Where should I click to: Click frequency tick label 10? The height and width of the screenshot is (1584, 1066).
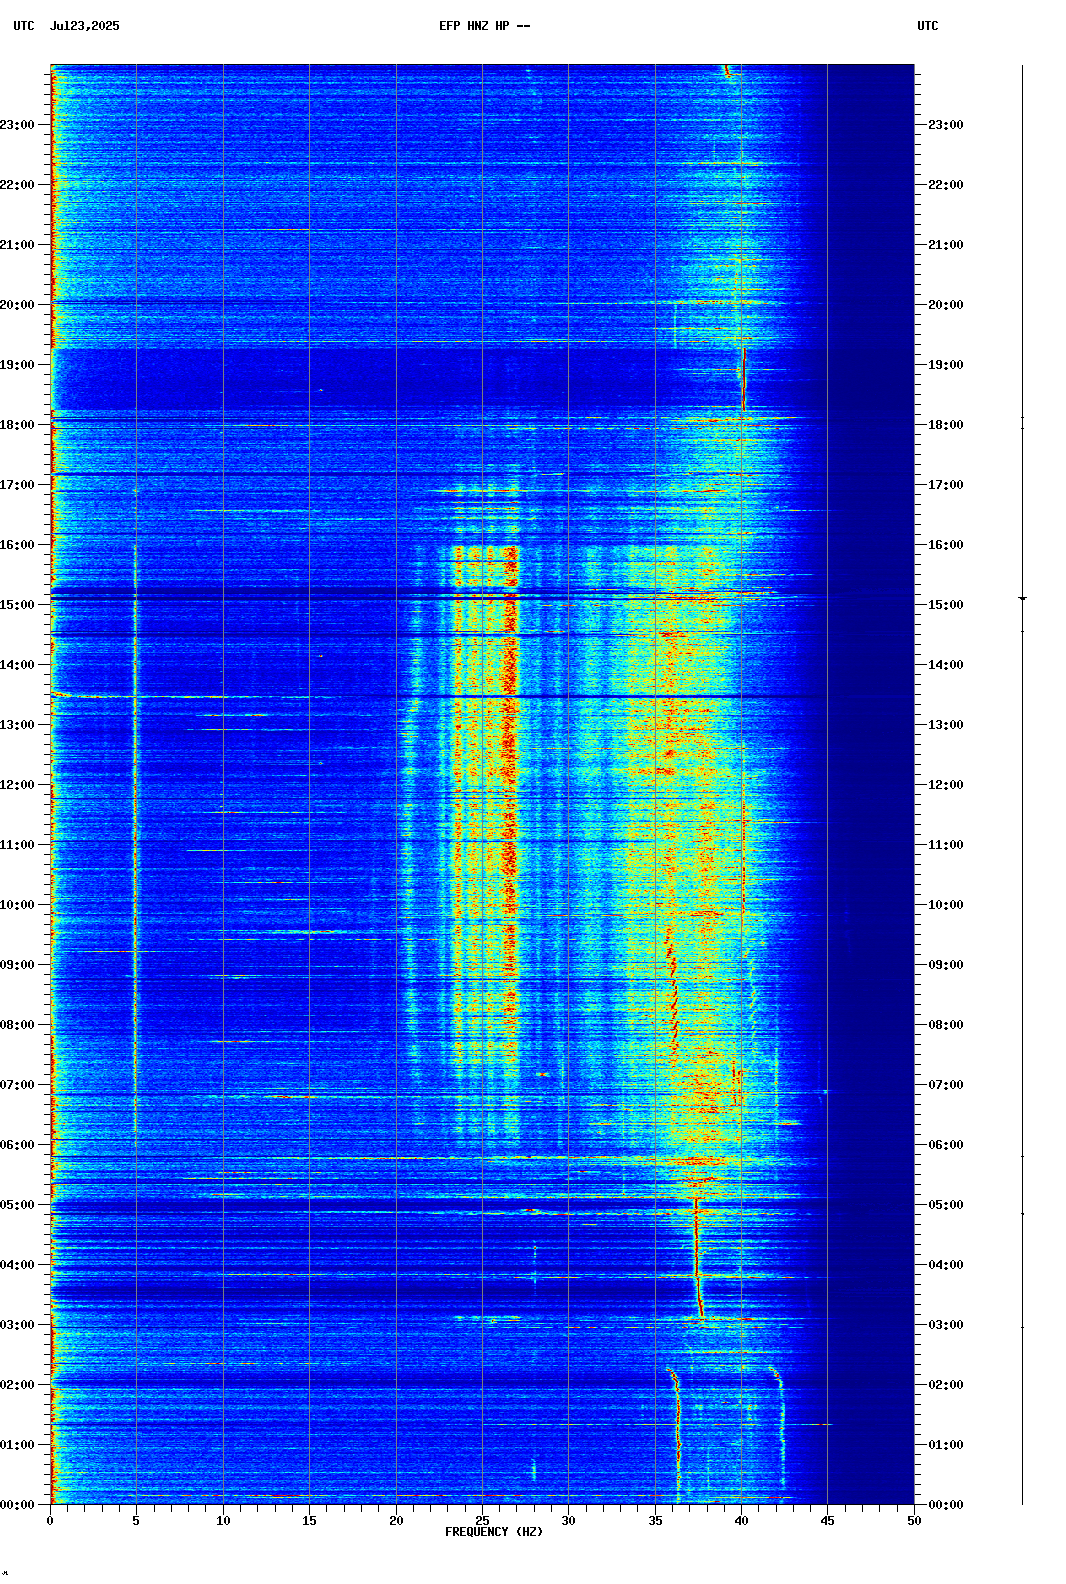(x=223, y=1521)
